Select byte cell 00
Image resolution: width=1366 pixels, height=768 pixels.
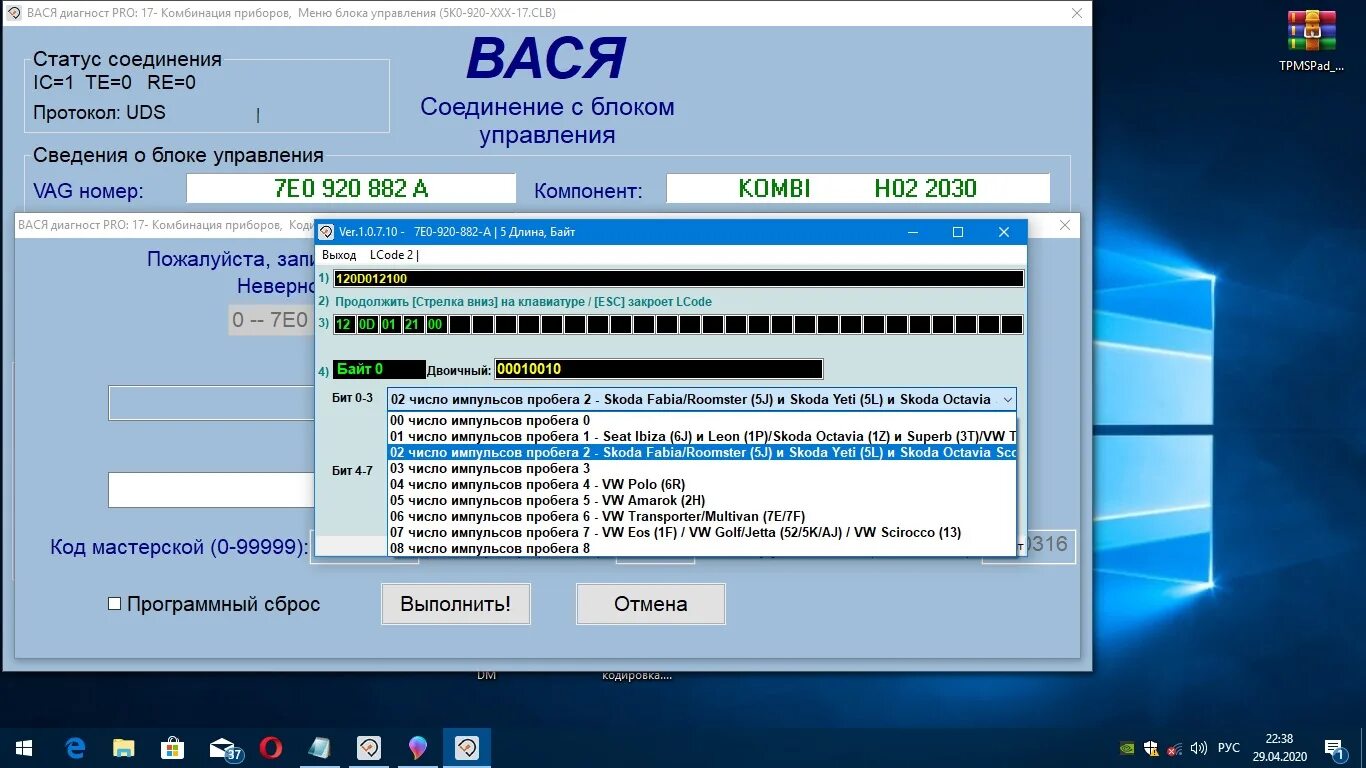[436, 325]
